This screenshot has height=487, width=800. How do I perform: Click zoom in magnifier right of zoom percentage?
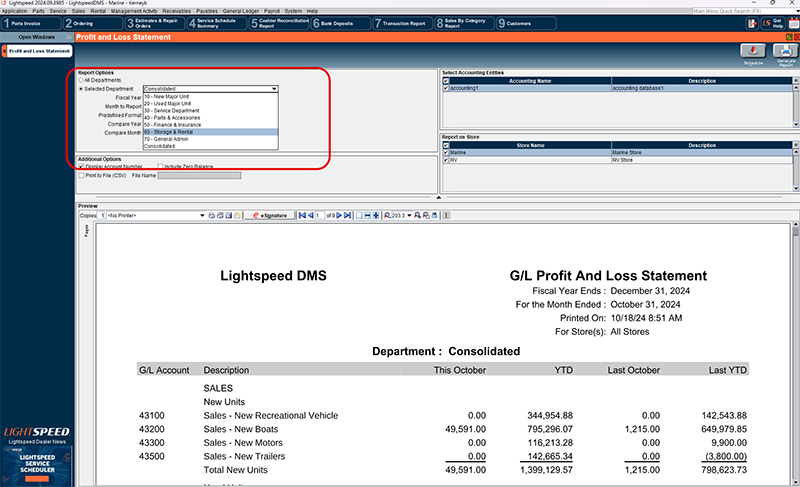pyautogui.click(x=417, y=216)
